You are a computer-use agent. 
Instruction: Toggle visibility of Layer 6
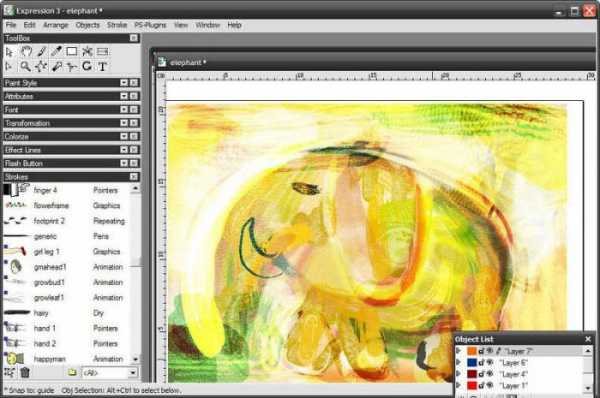[x=489, y=362]
